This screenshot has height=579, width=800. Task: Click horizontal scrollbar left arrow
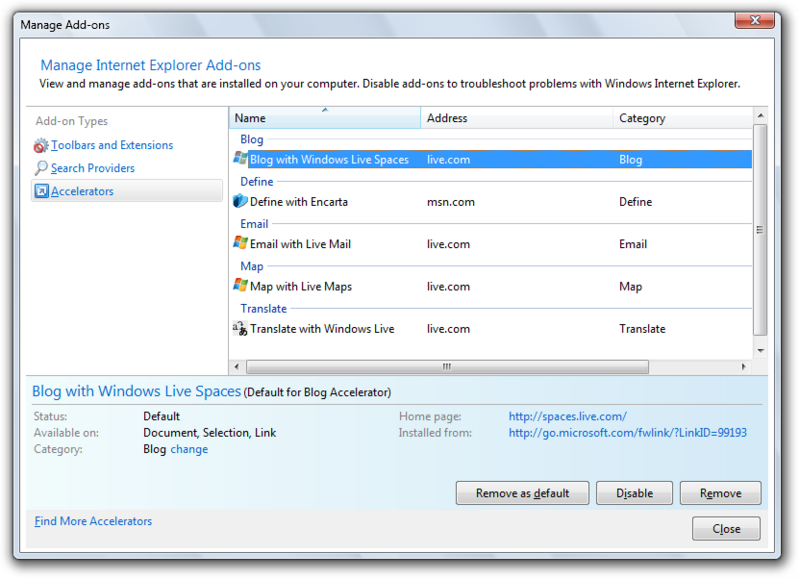(x=236, y=366)
